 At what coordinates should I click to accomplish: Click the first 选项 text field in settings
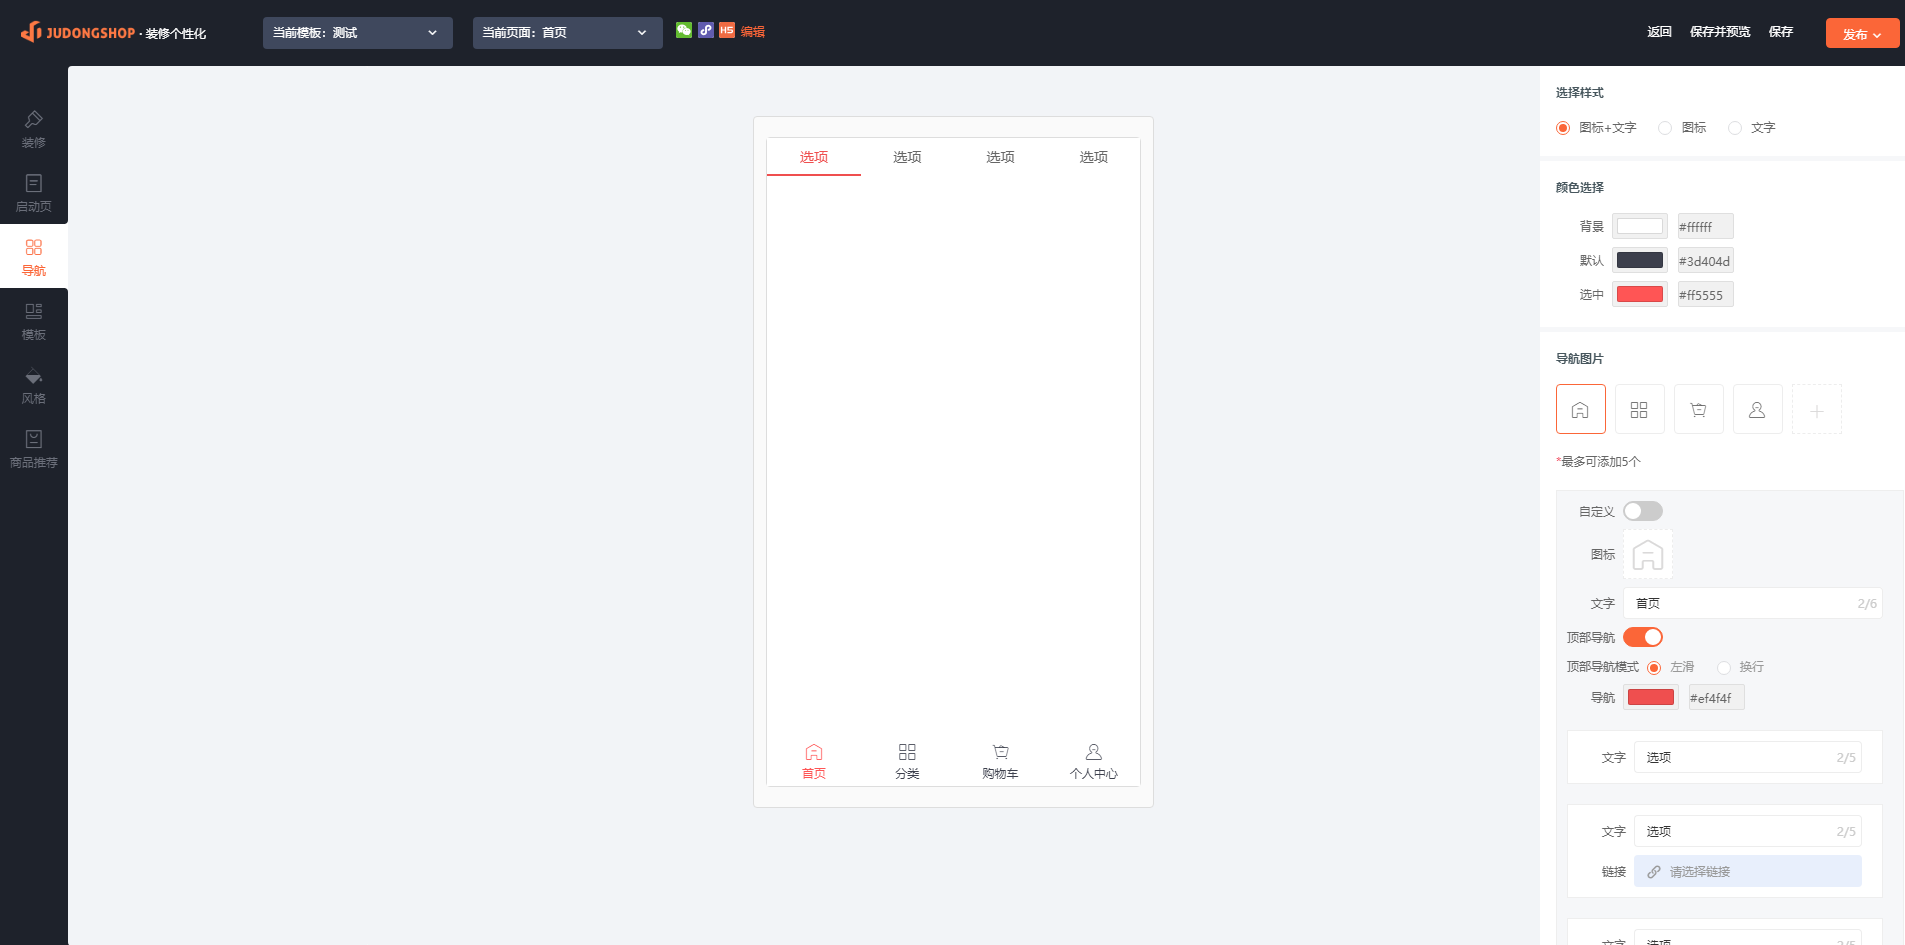pyautogui.click(x=1748, y=757)
